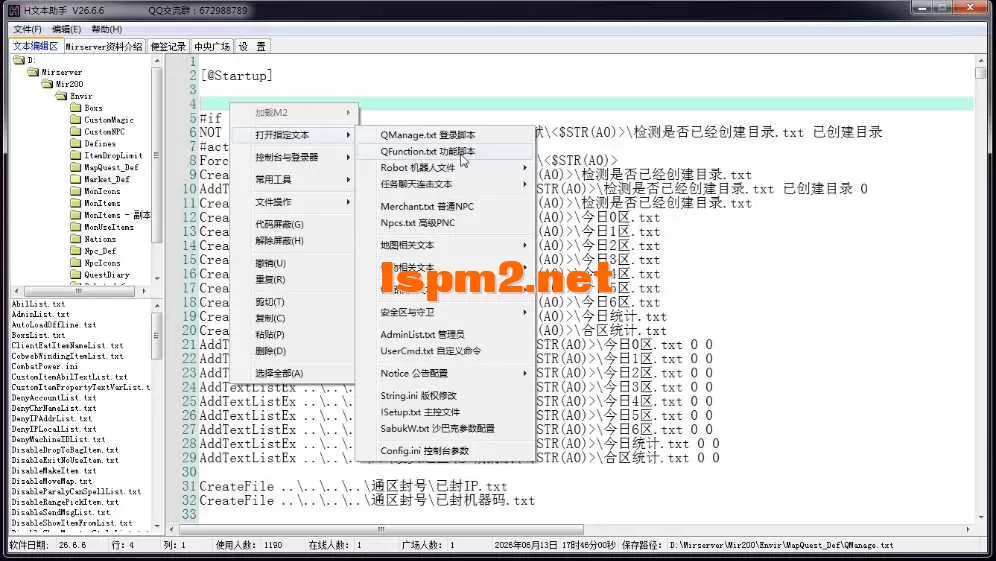Click the Mirserver folder icon
Screen dimensions: 996x561
(x=33, y=72)
